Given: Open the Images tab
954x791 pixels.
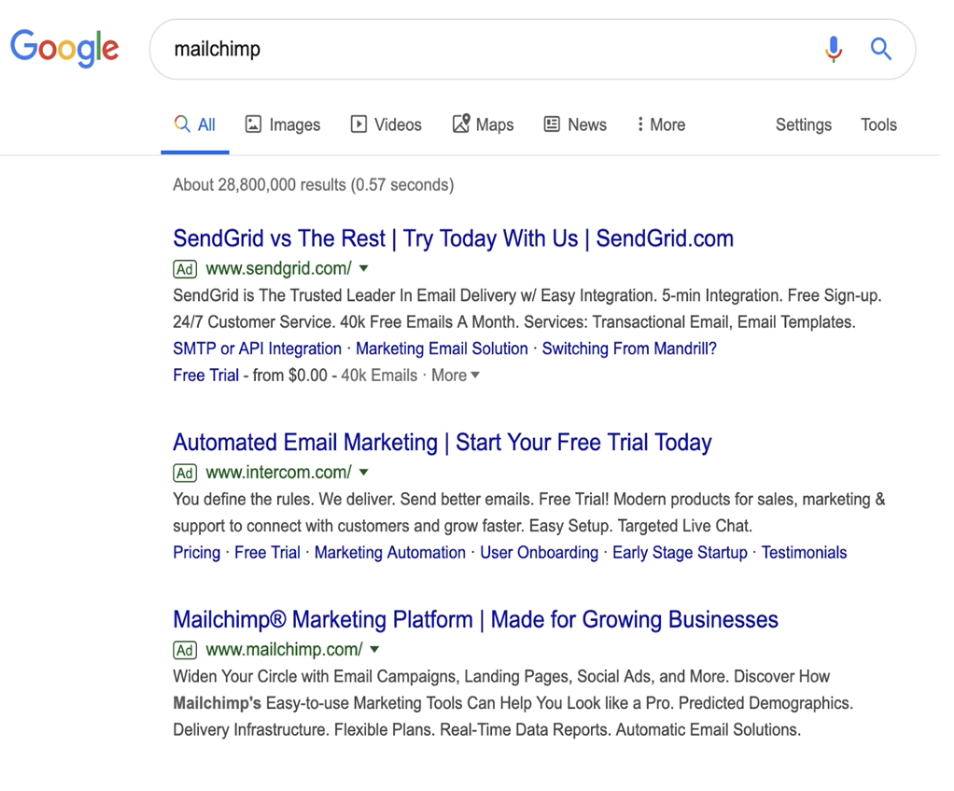Looking at the screenshot, I should pos(283,125).
